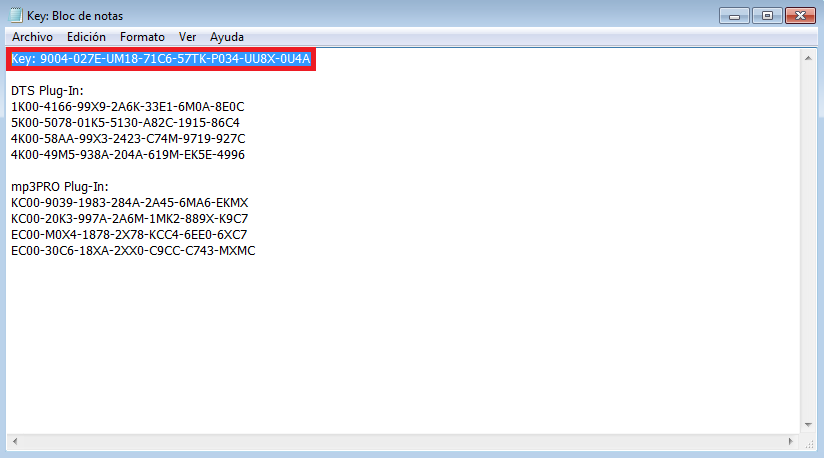This screenshot has width=824, height=458.
Task: Click the line 4K00-49M5-938A-204A-619M-EK5E-4996
Action: click(128, 155)
